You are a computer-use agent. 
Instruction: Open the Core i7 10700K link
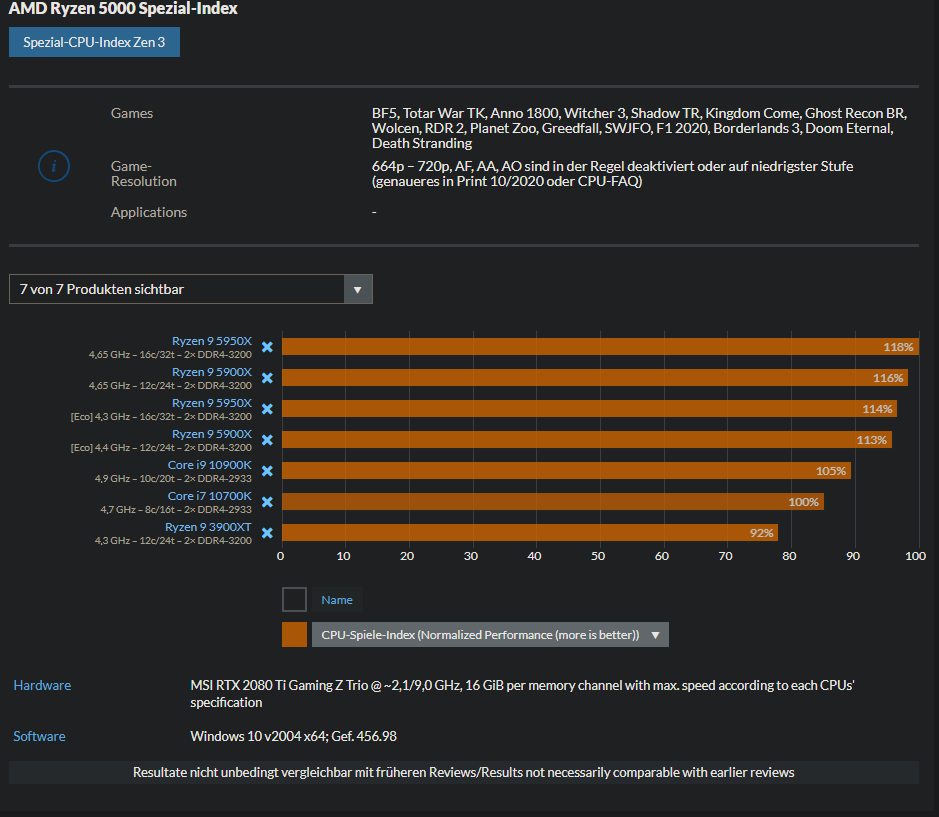[x=210, y=496]
